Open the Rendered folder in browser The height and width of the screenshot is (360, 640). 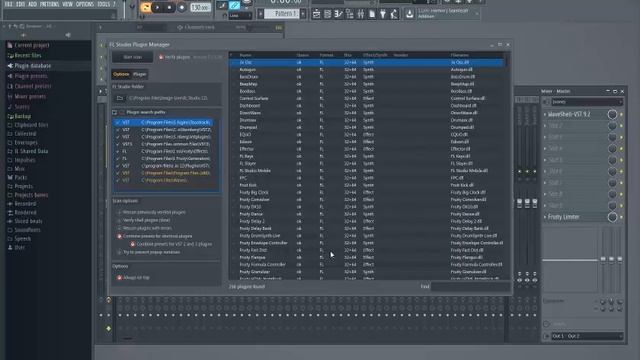tap(25, 212)
